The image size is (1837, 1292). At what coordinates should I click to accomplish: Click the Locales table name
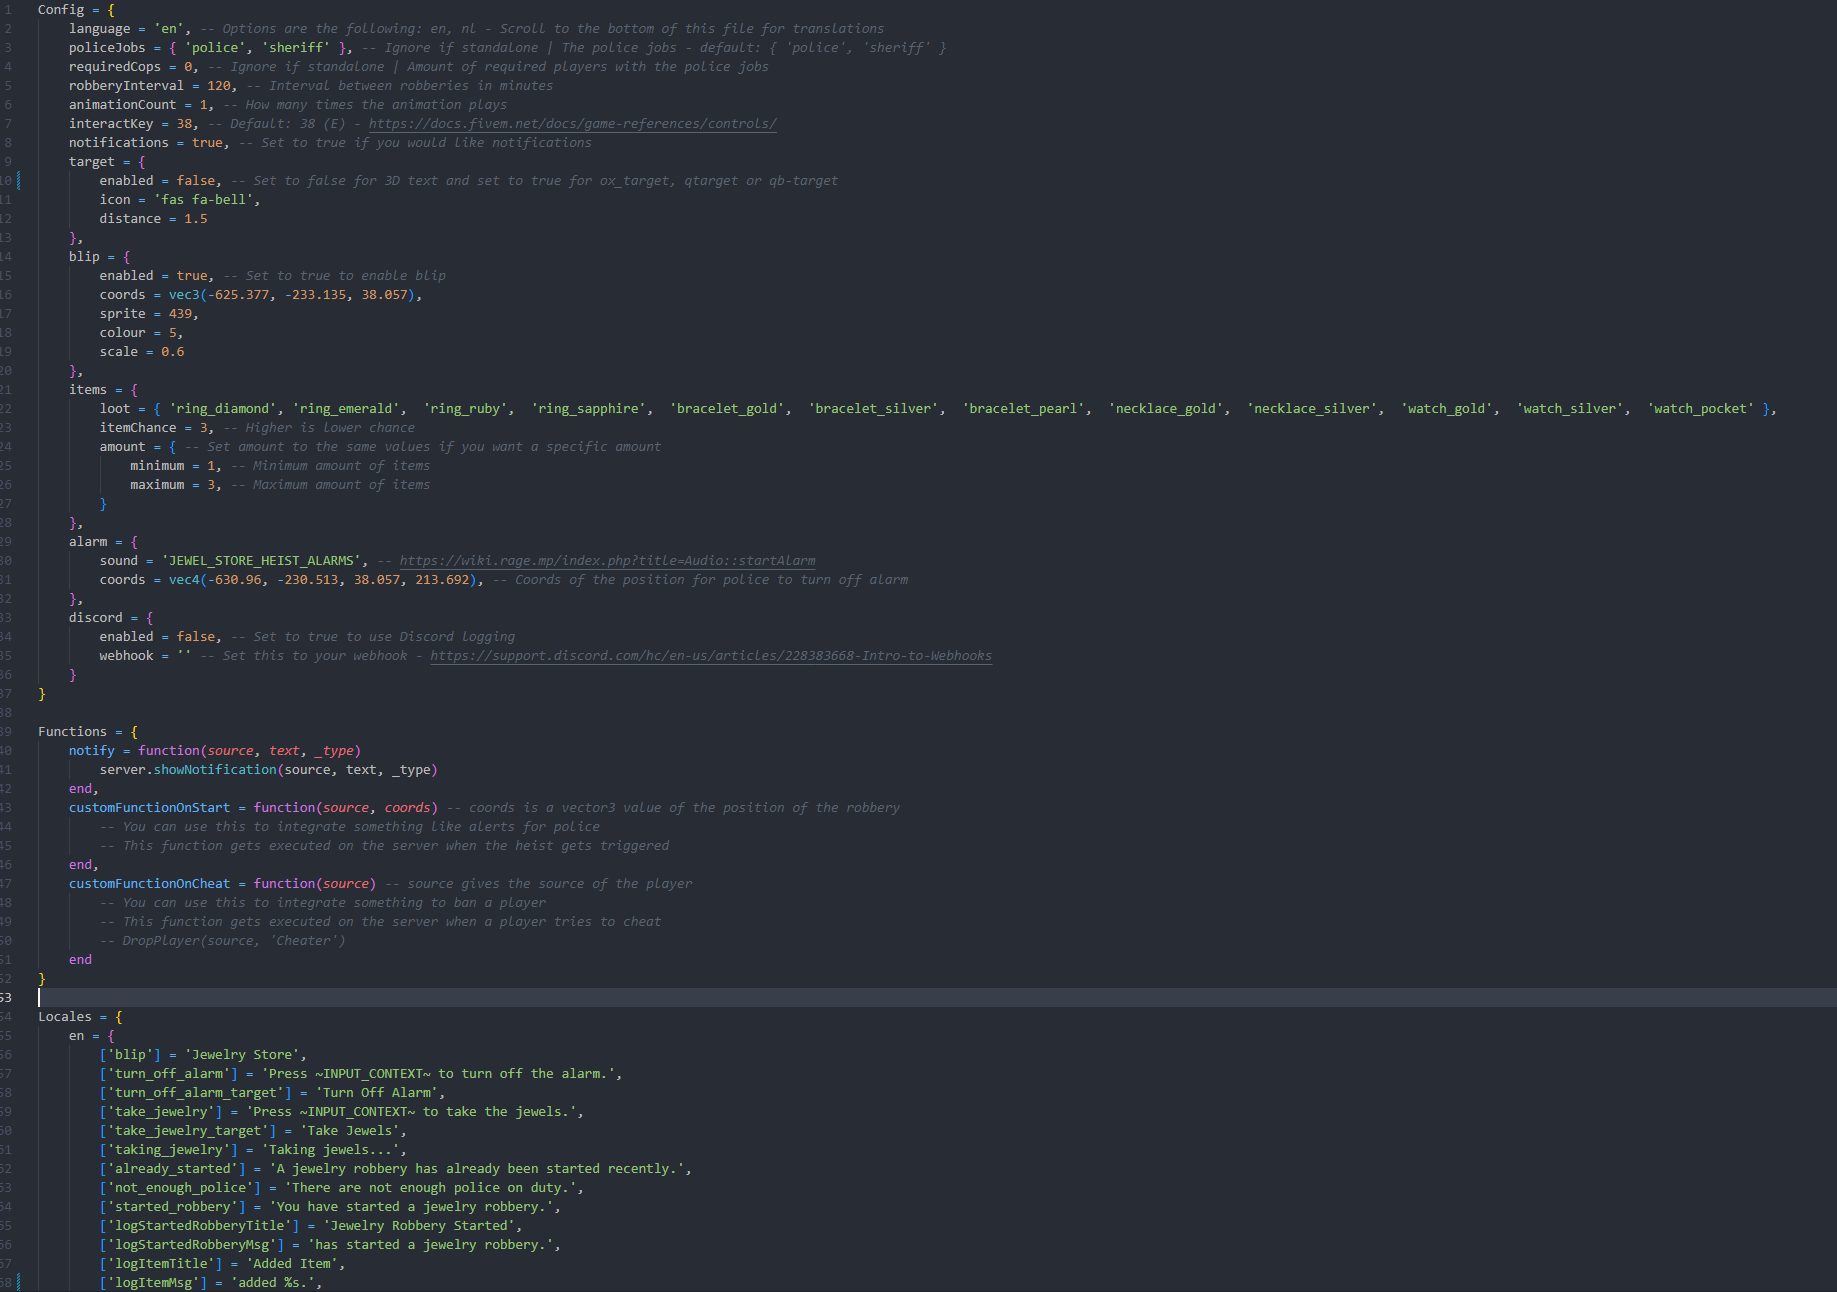pyautogui.click(x=65, y=1017)
